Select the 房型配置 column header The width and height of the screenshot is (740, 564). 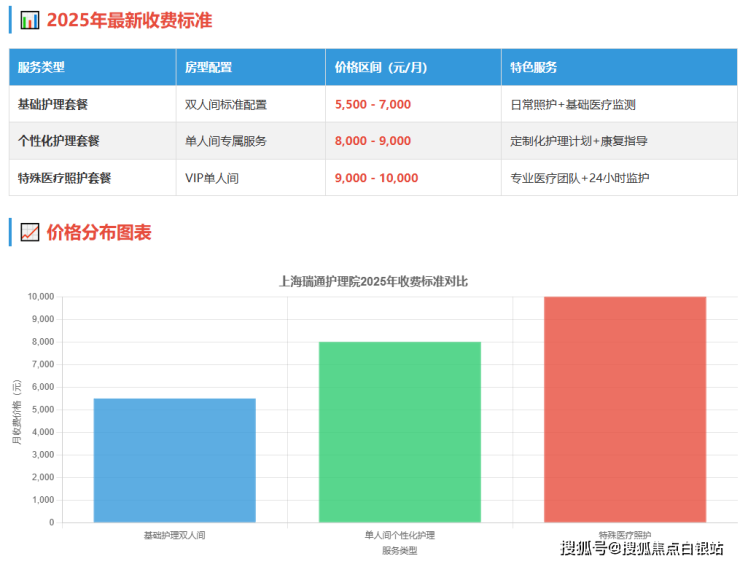point(208,67)
